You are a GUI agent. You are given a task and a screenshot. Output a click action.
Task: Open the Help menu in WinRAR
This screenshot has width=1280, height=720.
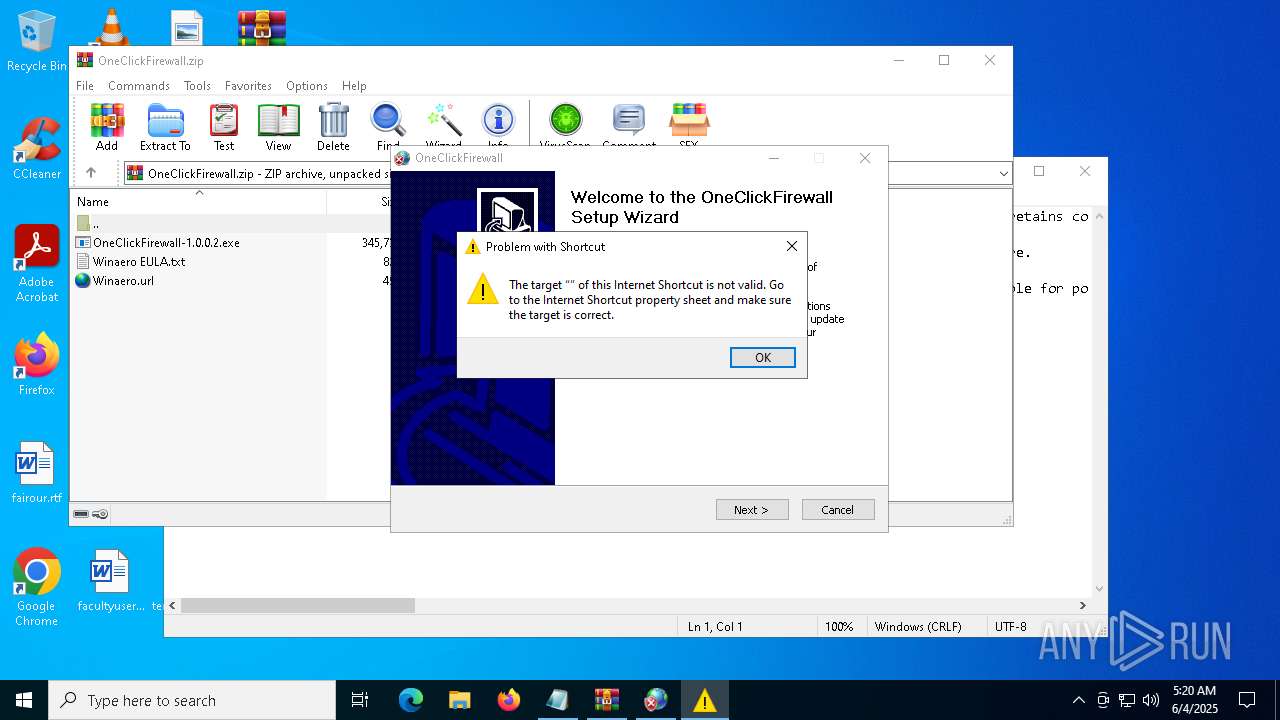pos(354,86)
